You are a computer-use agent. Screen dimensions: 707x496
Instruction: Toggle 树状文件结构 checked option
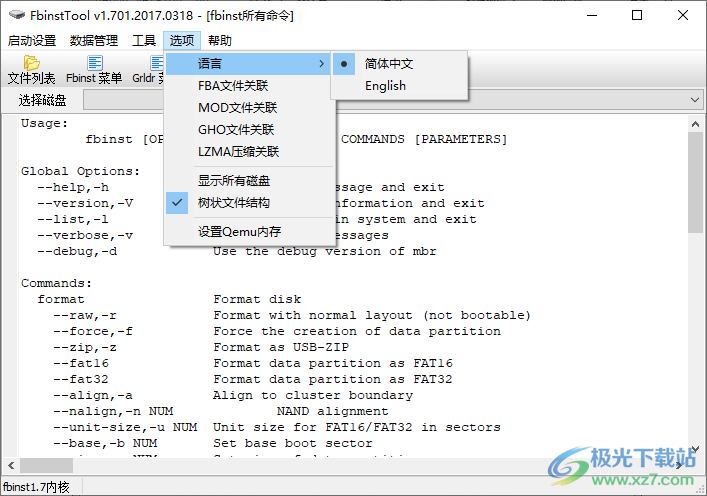pos(250,203)
